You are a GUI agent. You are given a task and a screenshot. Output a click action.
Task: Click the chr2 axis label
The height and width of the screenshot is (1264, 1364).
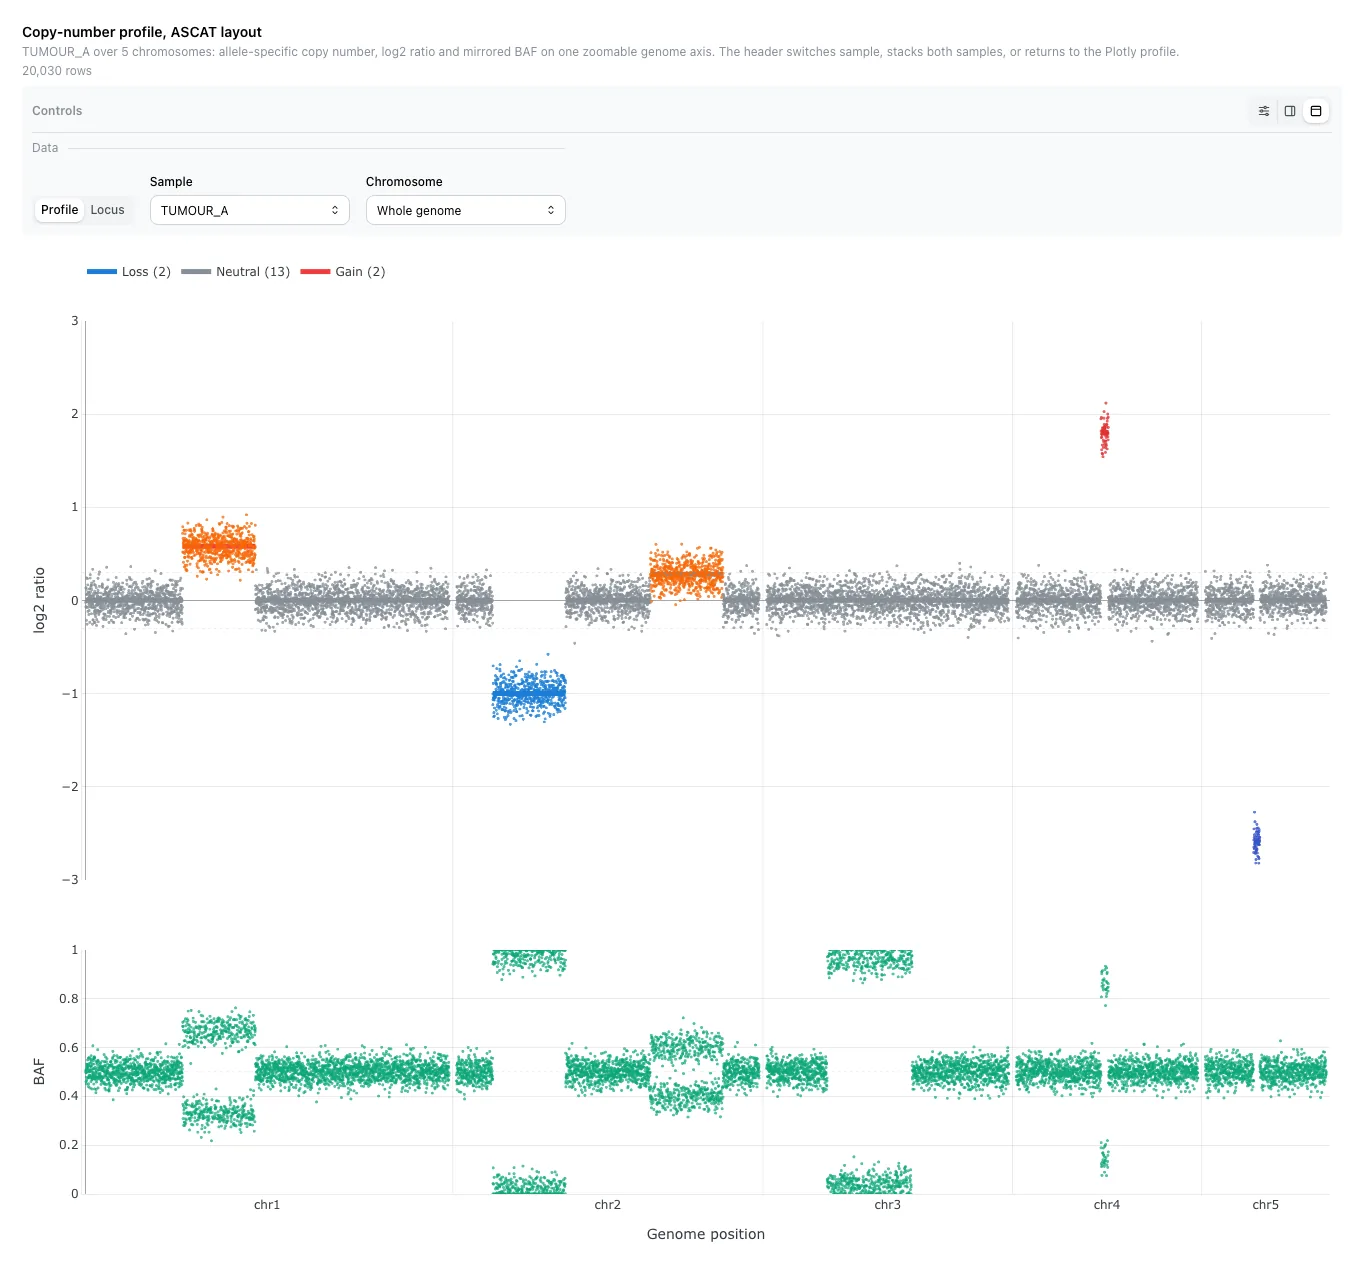click(608, 1205)
